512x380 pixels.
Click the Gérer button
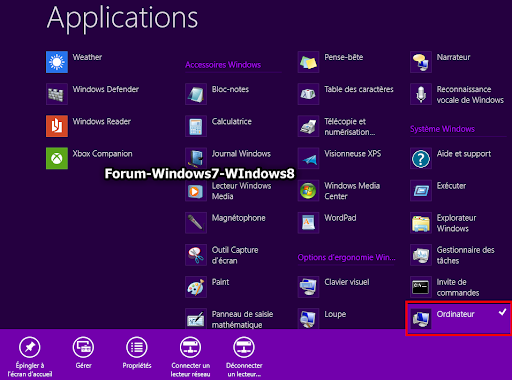point(83,353)
